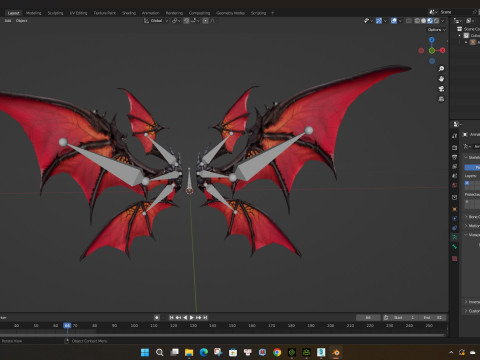This screenshot has height=360, width=480.
Task: Open viewport shading options dropdown
Action: pos(443,21)
